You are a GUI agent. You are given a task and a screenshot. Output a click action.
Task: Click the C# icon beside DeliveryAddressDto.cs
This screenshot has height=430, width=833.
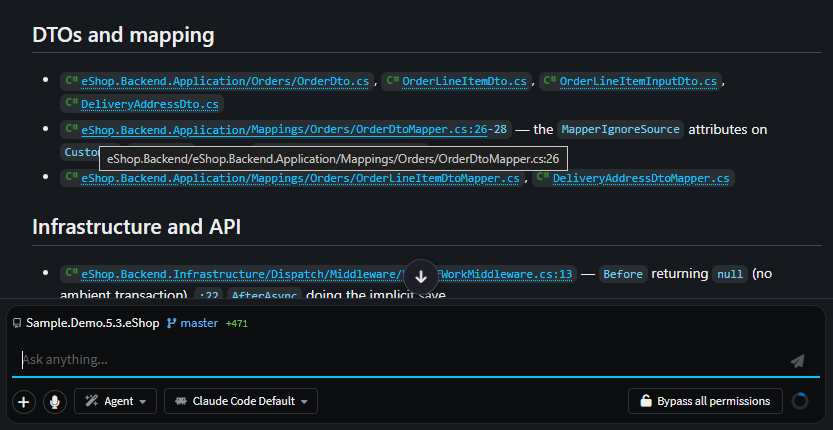71,104
